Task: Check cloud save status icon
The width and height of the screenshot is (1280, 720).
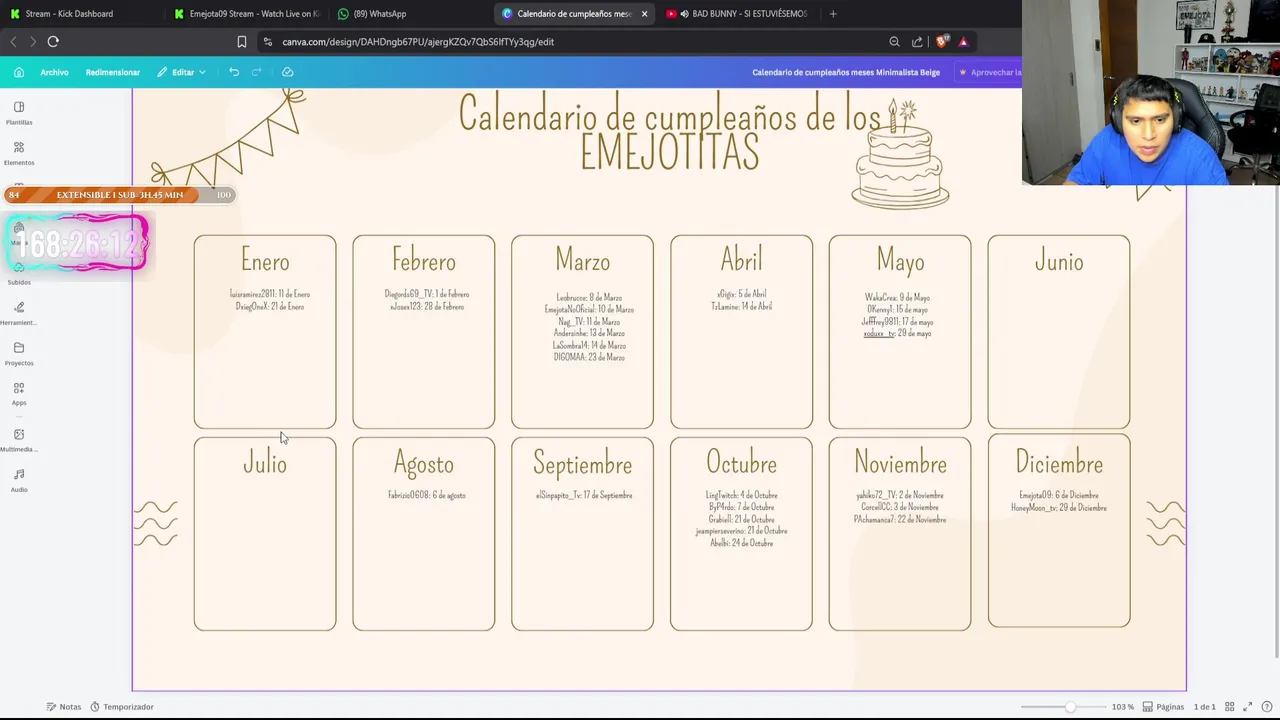Action: click(287, 72)
